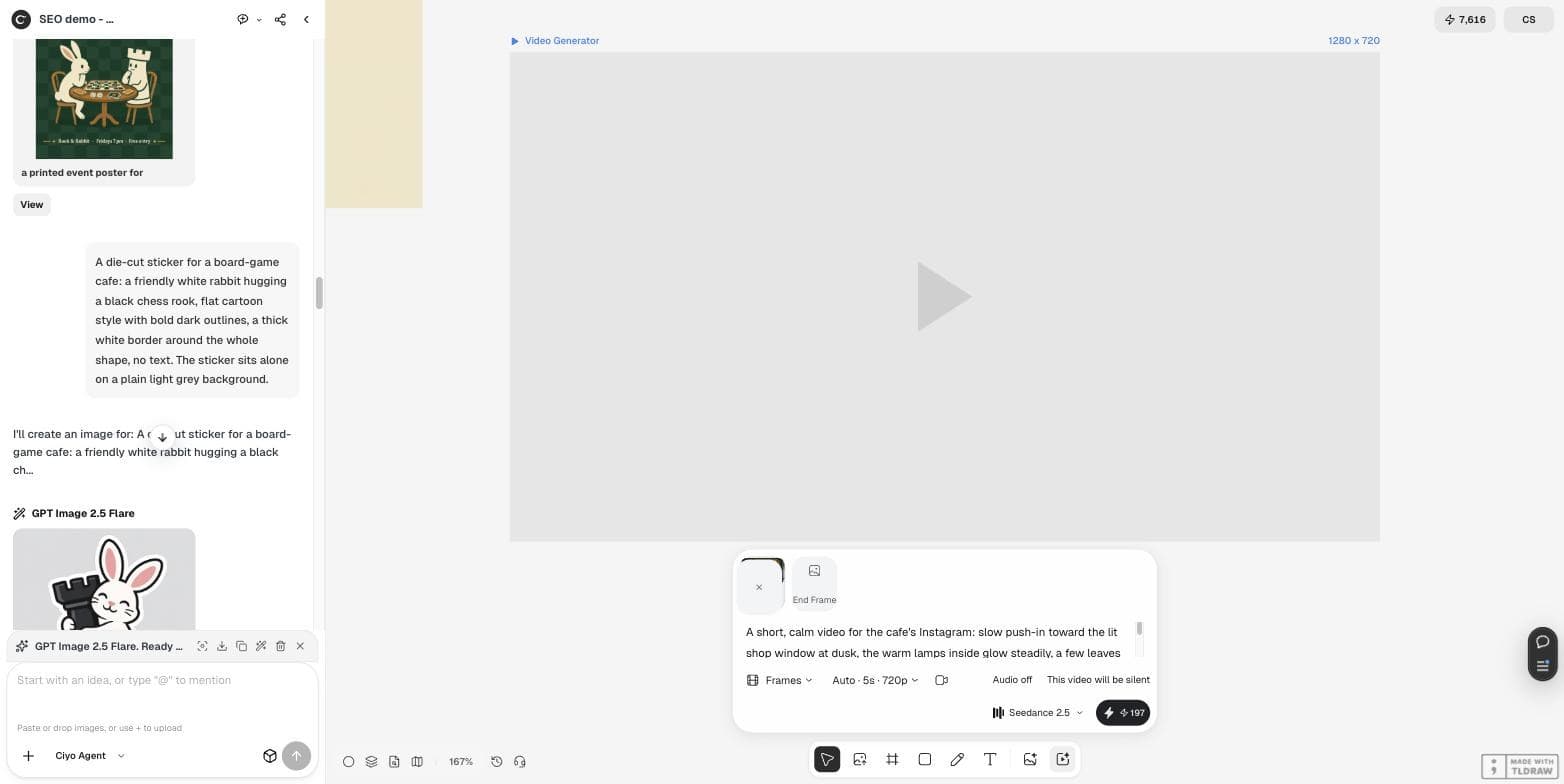The image size is (1564, 784).
Task: Open the rabbit sticker image thumbnail
Action: tap(104, 580)
